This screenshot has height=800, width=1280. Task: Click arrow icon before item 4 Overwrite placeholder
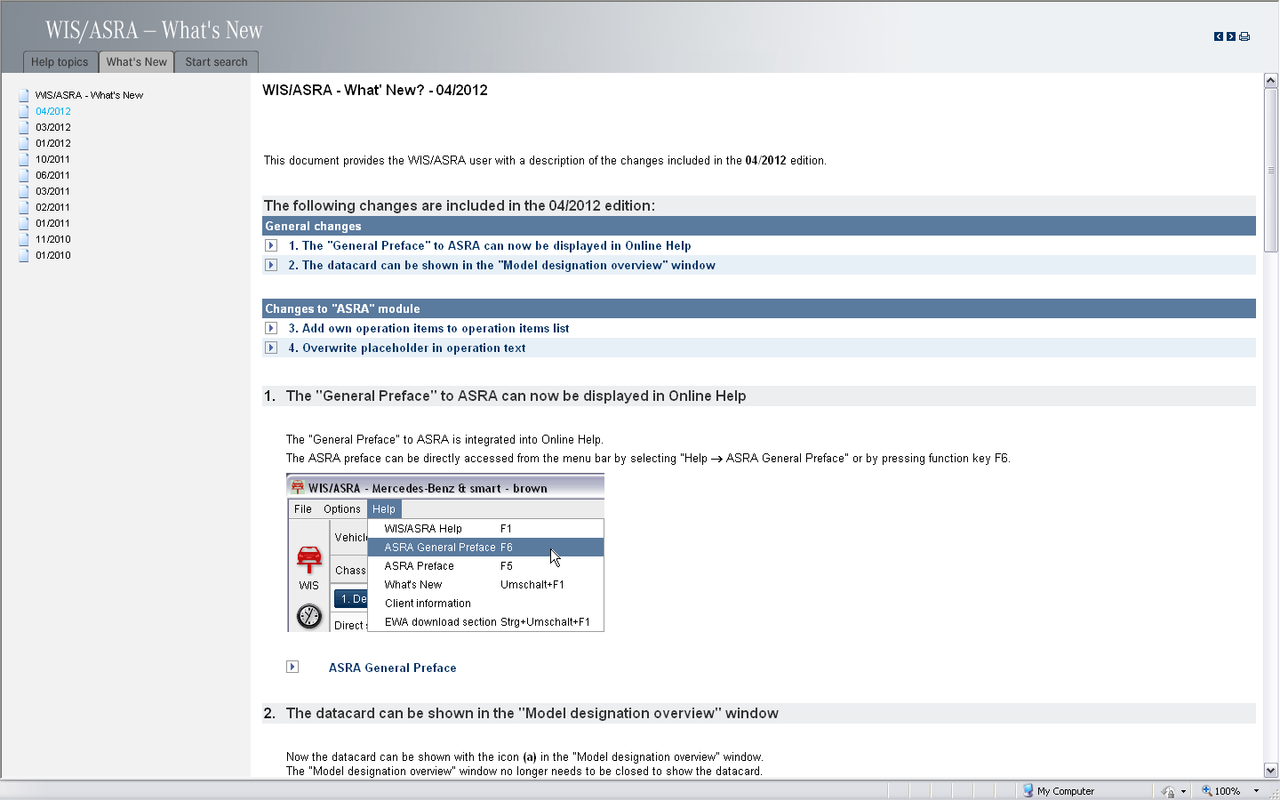(271, 348)
